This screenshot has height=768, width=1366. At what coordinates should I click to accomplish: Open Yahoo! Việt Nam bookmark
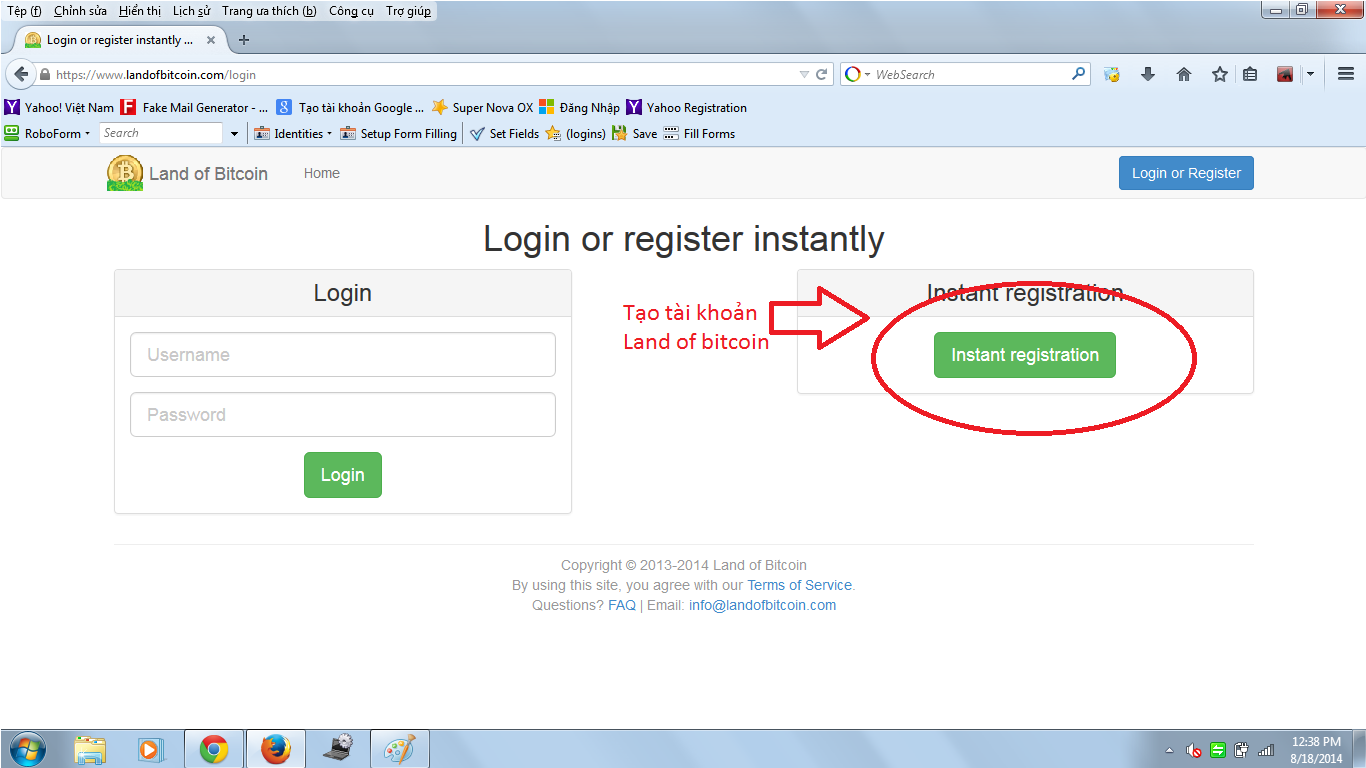60,107
